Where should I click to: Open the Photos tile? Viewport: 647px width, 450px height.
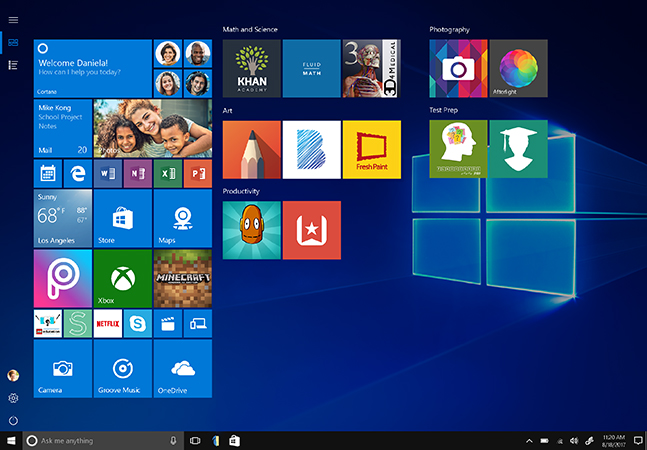pyautogui.click(x=153, y=128)
